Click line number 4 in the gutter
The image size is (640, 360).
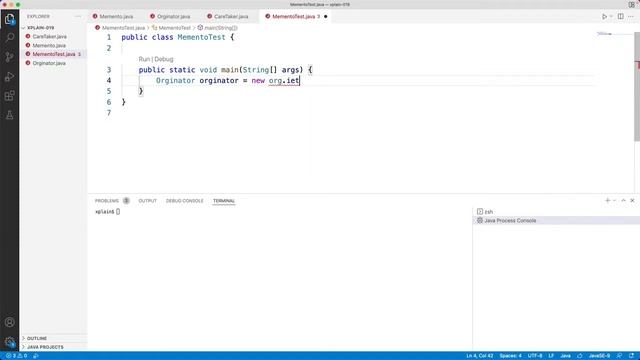point(109,80)
